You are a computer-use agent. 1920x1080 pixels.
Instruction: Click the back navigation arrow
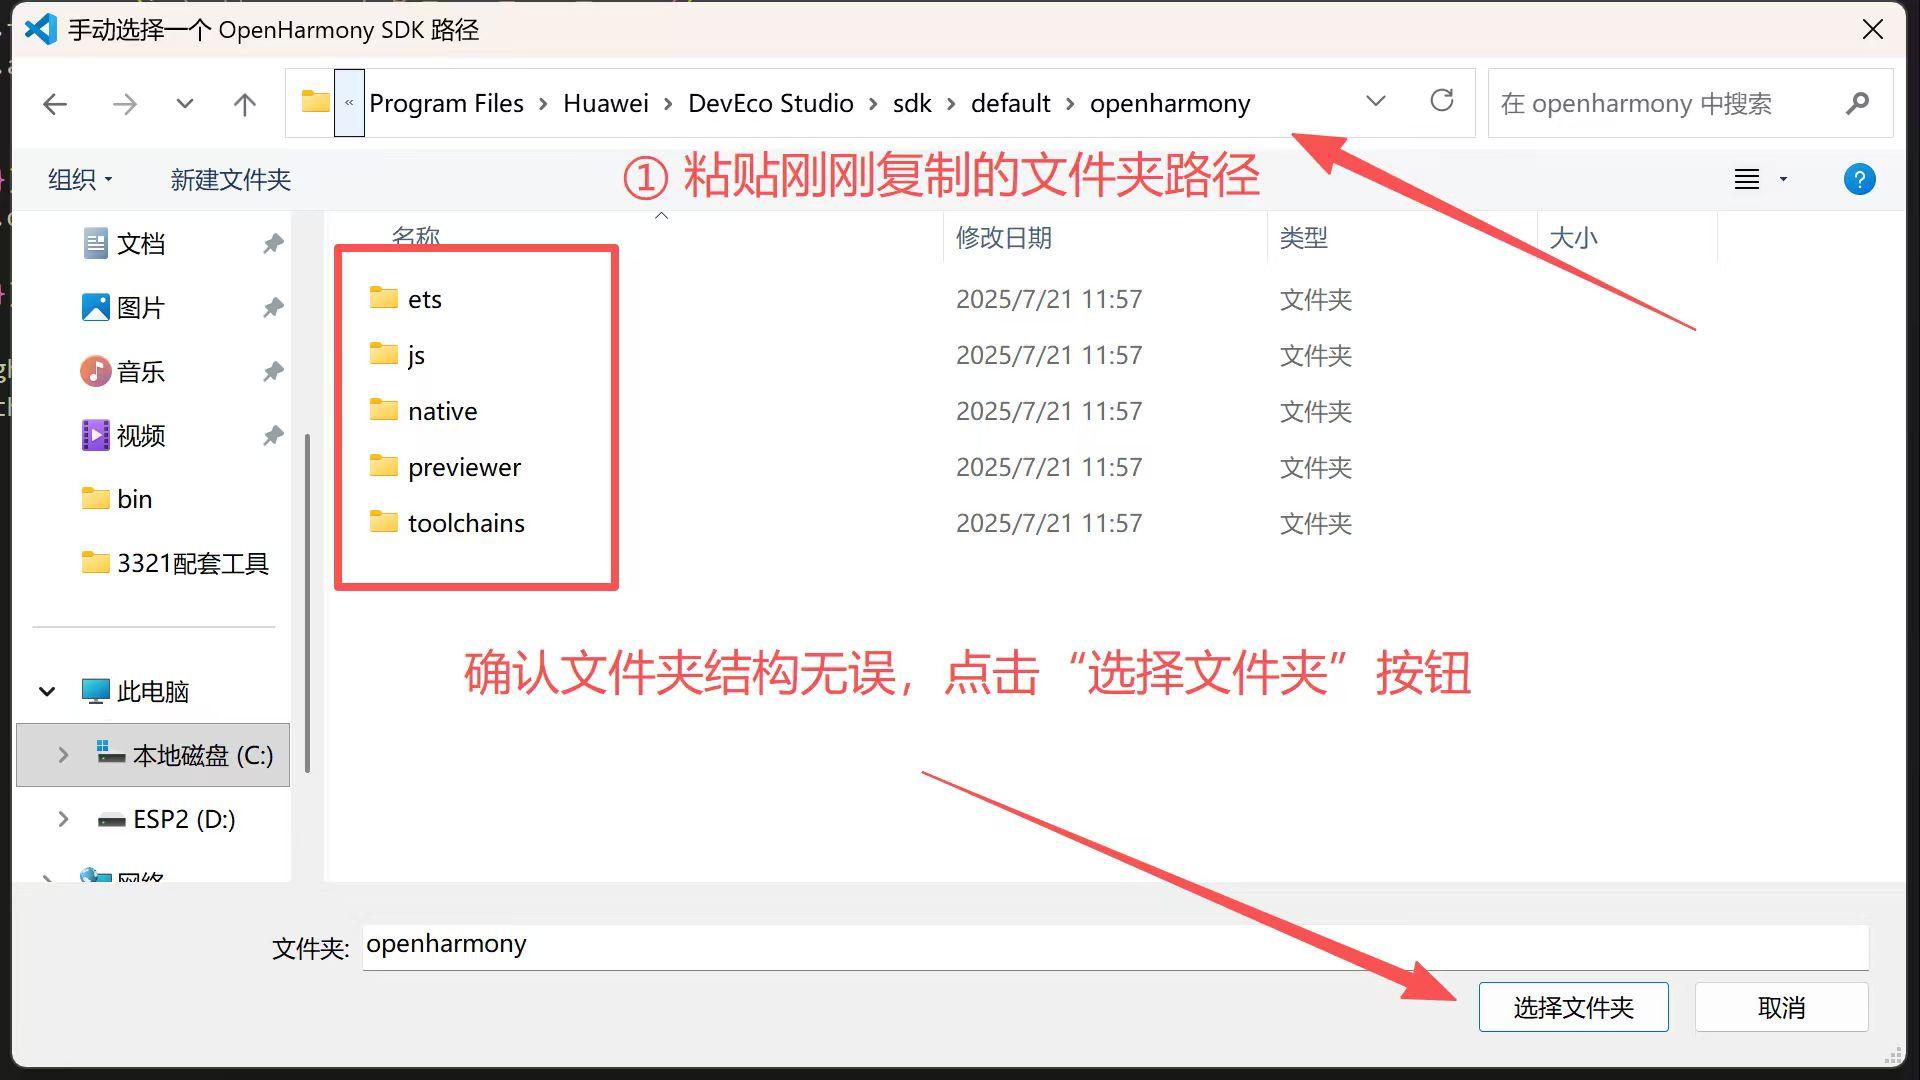pyautogui.click(x=55, y=103)
